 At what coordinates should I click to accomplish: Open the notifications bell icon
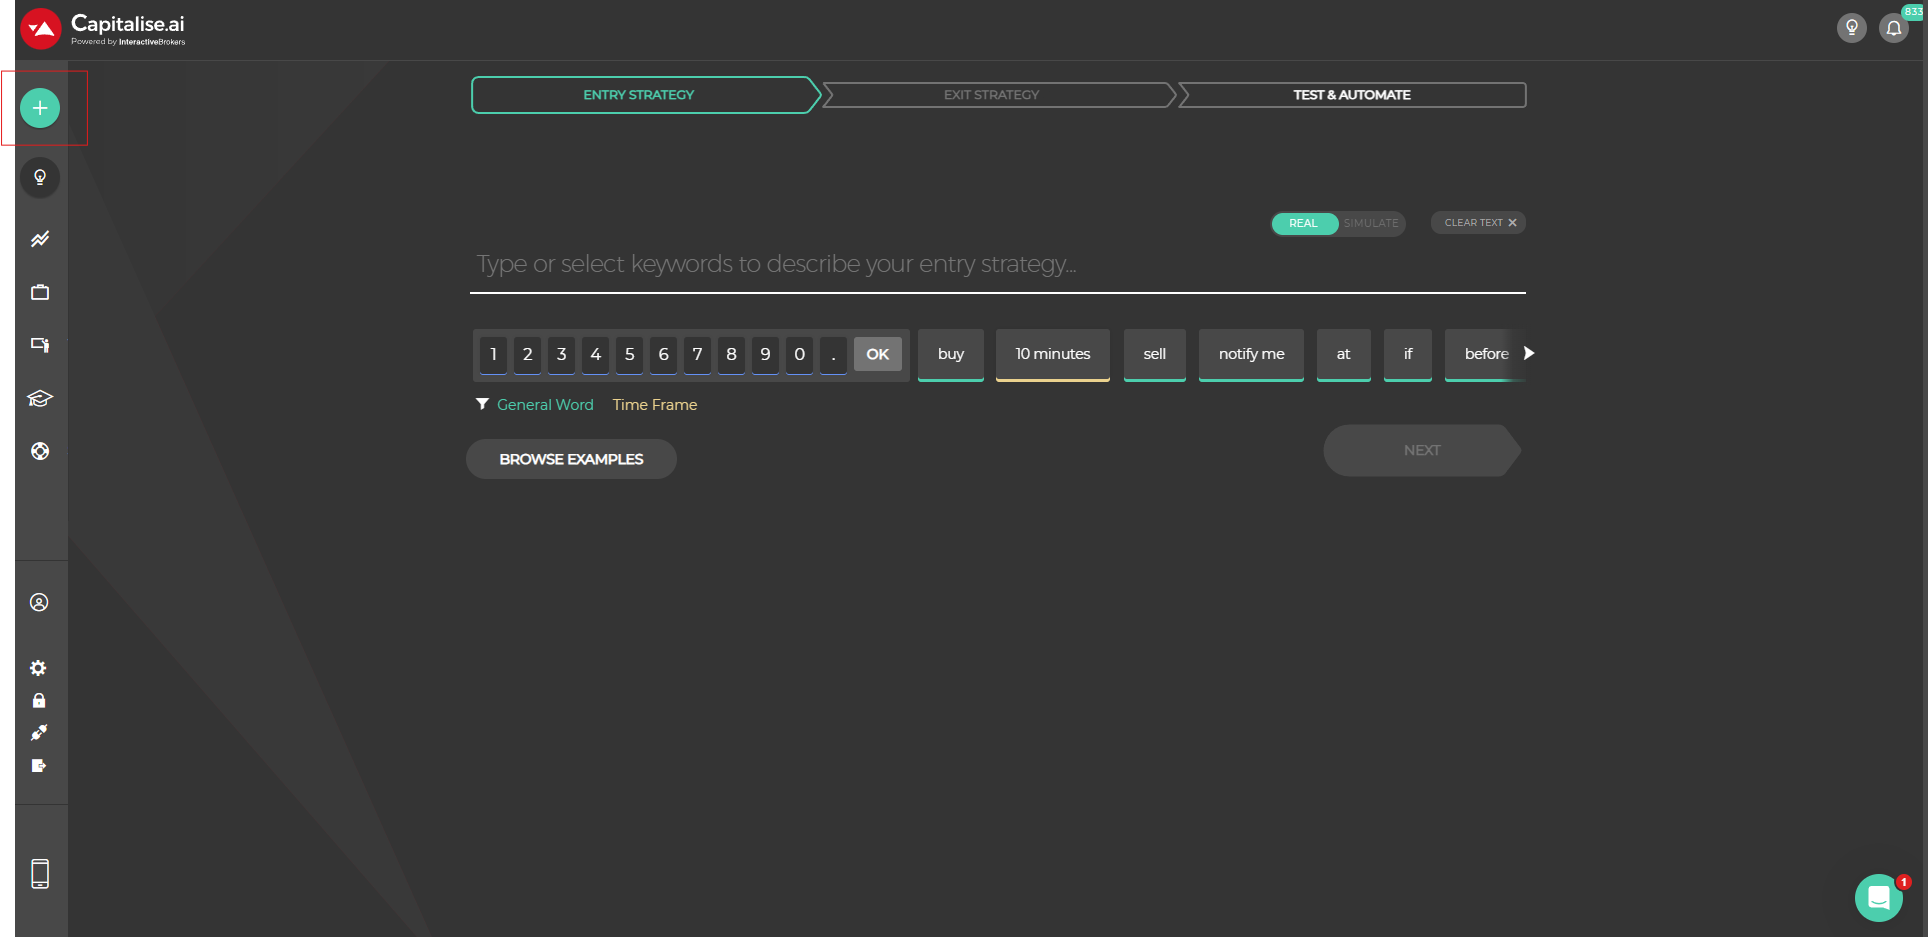click(1893, 28)
